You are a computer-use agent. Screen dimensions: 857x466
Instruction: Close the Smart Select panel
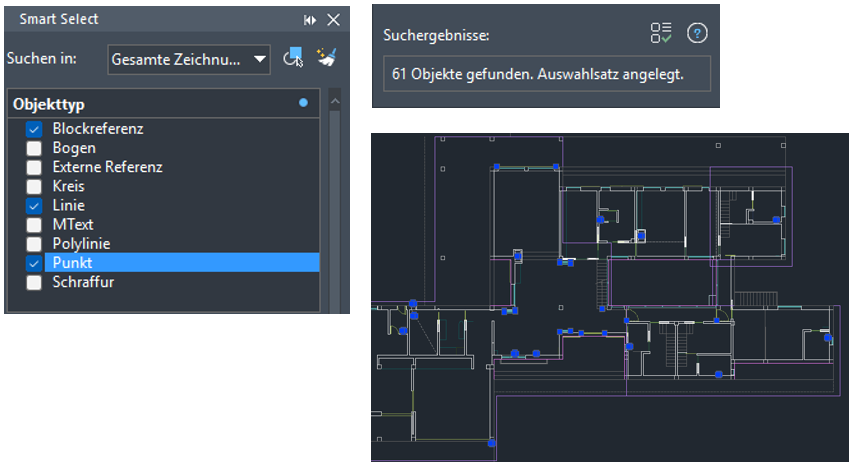point(334,20)
